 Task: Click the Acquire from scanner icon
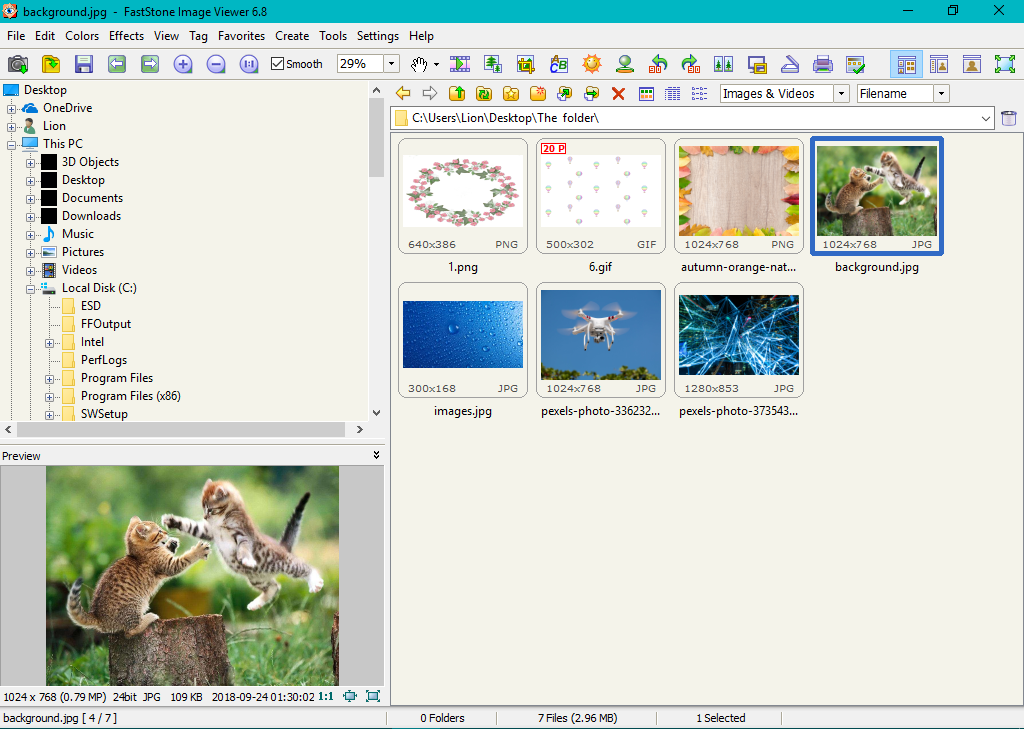790,64
